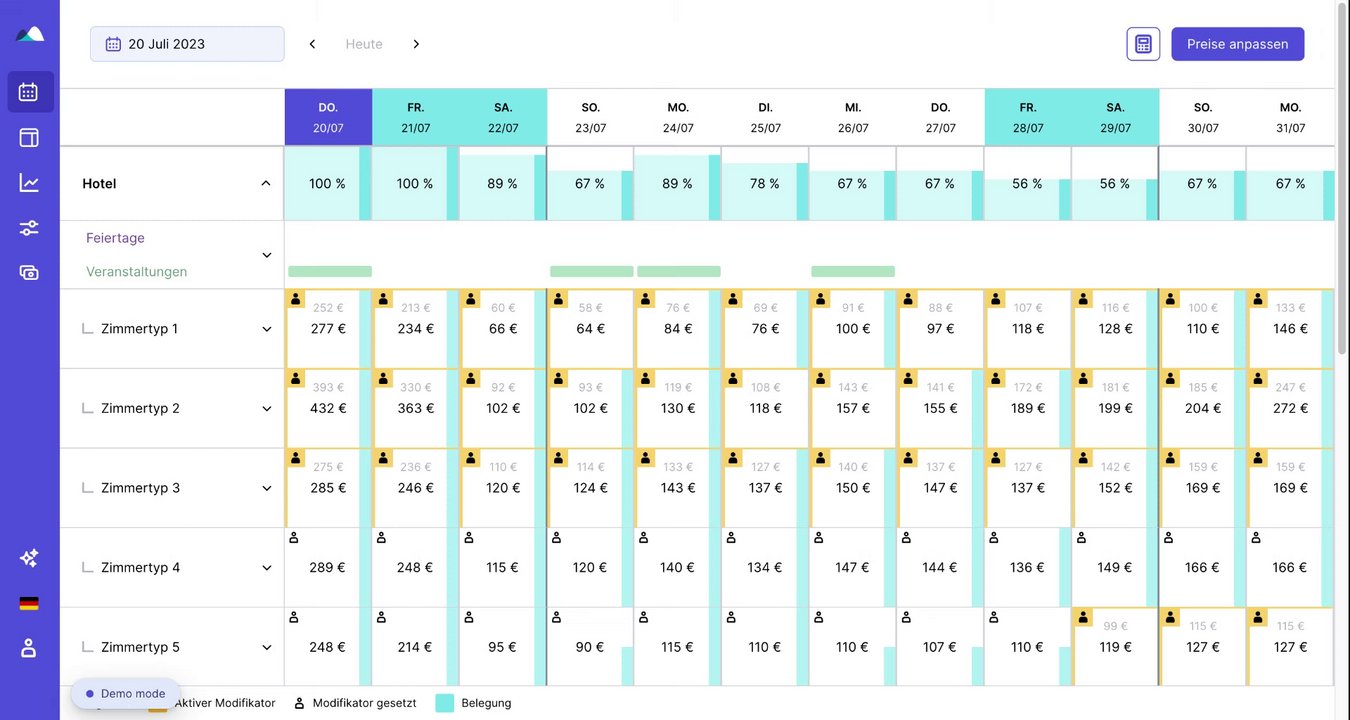Expand the Zimmertyp 2 row
1350x720 pixels.
click(x=267, y=408)
